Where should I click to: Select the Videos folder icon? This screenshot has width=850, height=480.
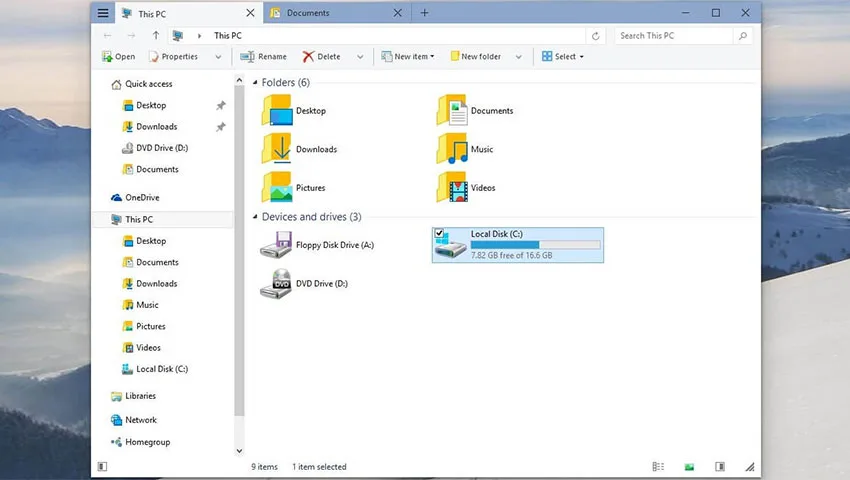pyautogui.click(x=452, y=187)
